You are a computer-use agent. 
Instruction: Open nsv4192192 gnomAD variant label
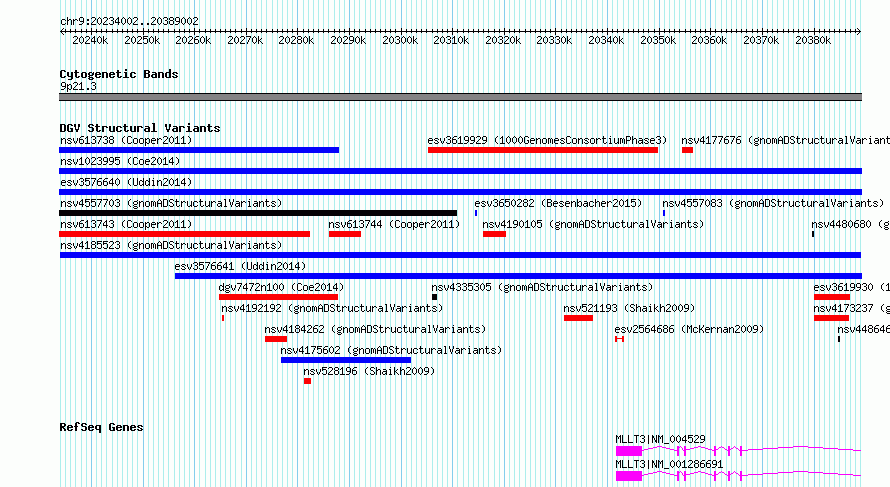[x=332, y=308]
